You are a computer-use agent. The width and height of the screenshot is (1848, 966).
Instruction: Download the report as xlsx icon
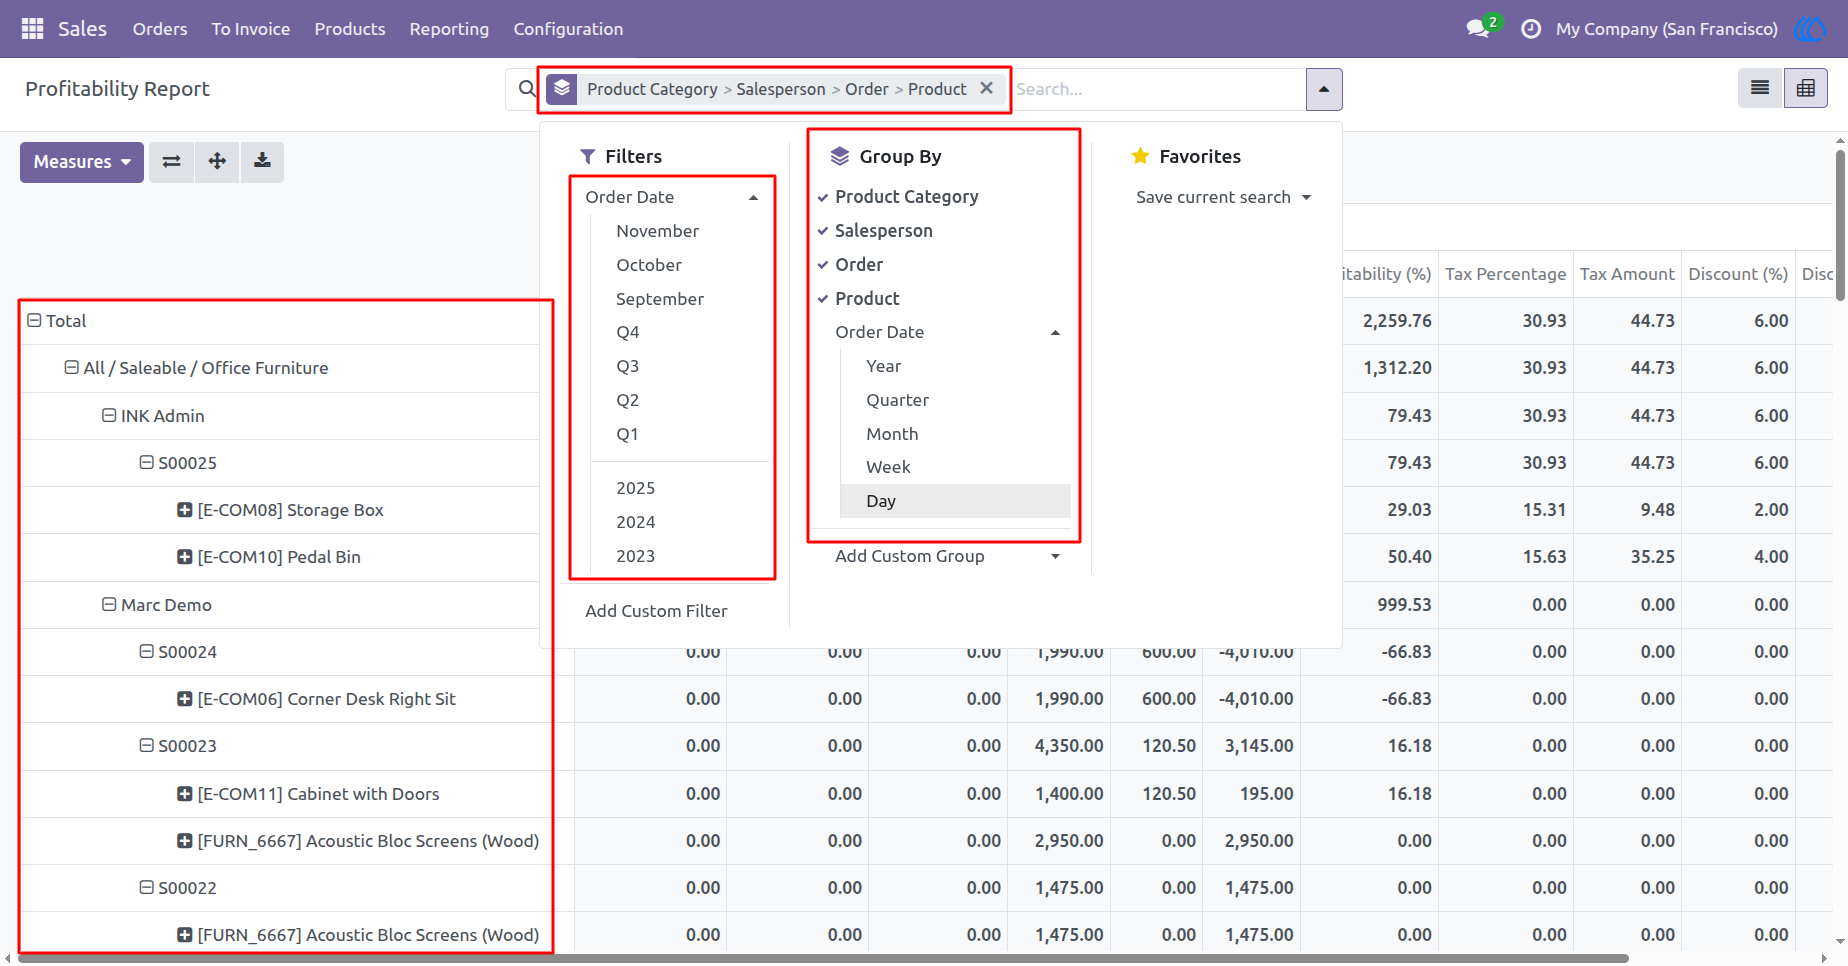(262, 161)
